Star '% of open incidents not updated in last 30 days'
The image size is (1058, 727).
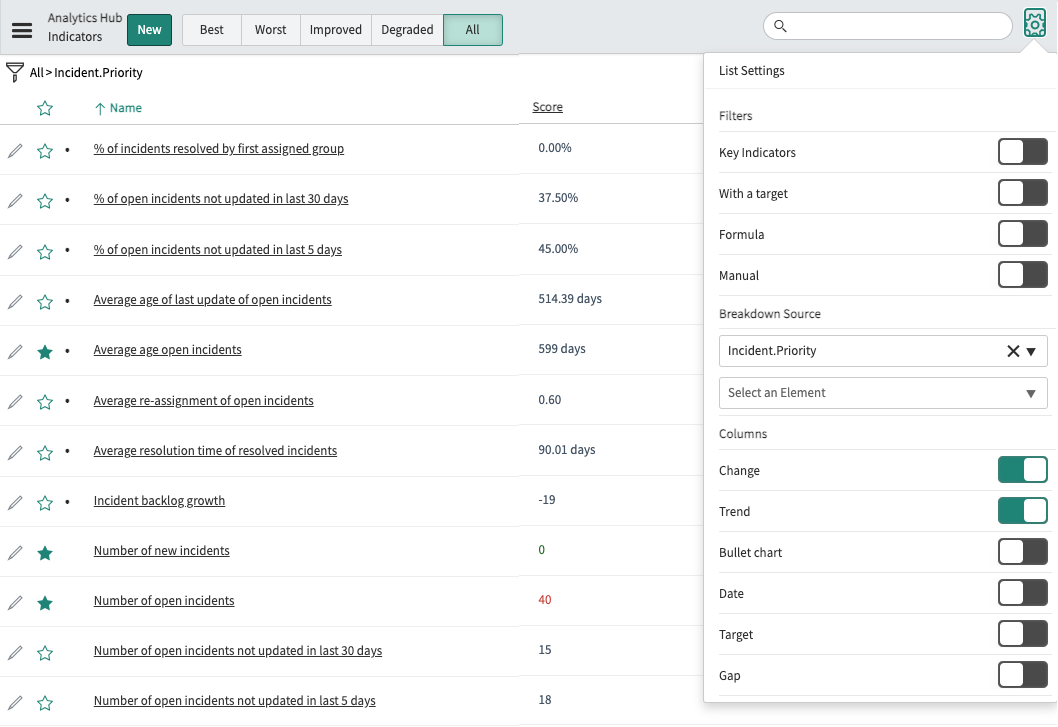(x=45, y=201)
